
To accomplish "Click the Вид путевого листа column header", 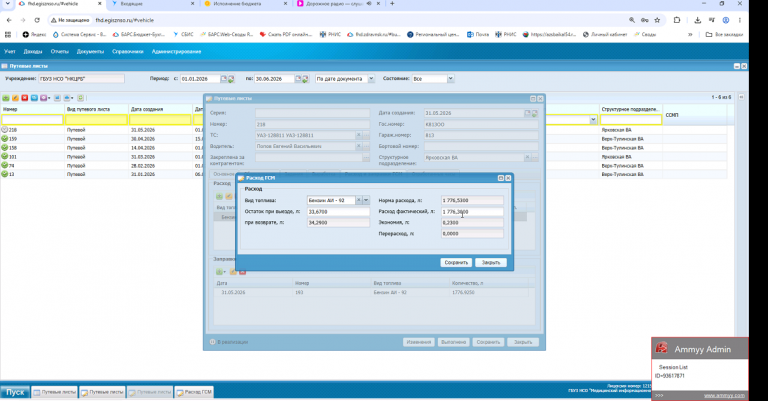I will coord(96,109).
